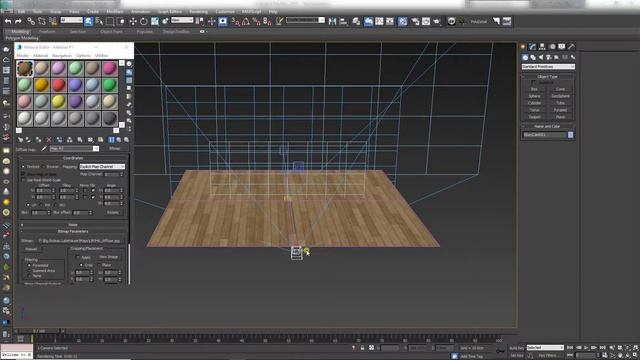This screenshot has width=640, height=360.
Task: Open the Material menu in Material Editor
Action: click(40, 56)
